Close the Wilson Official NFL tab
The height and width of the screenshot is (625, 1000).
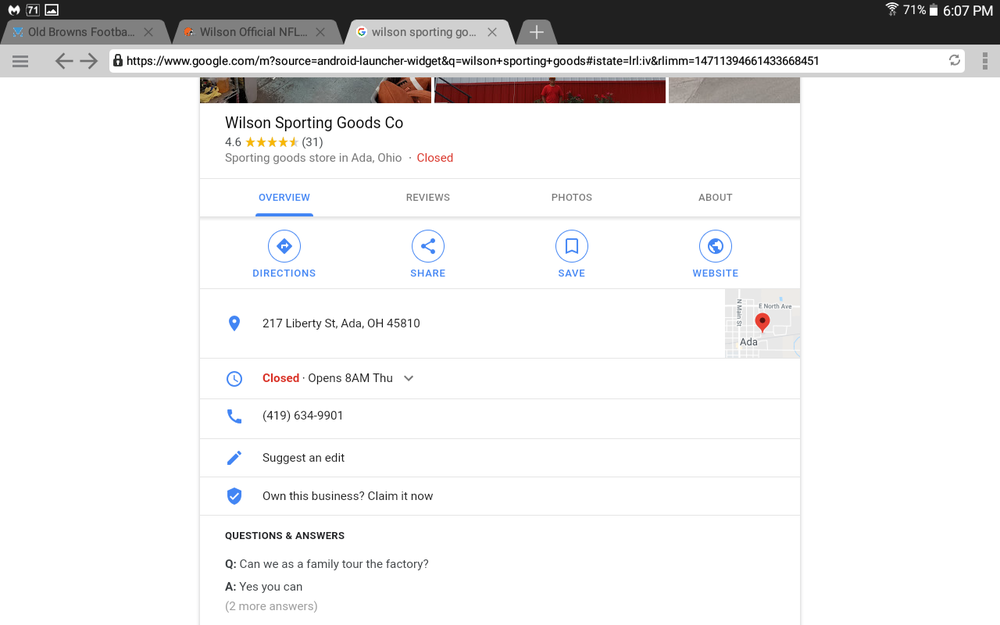(320, 32)
